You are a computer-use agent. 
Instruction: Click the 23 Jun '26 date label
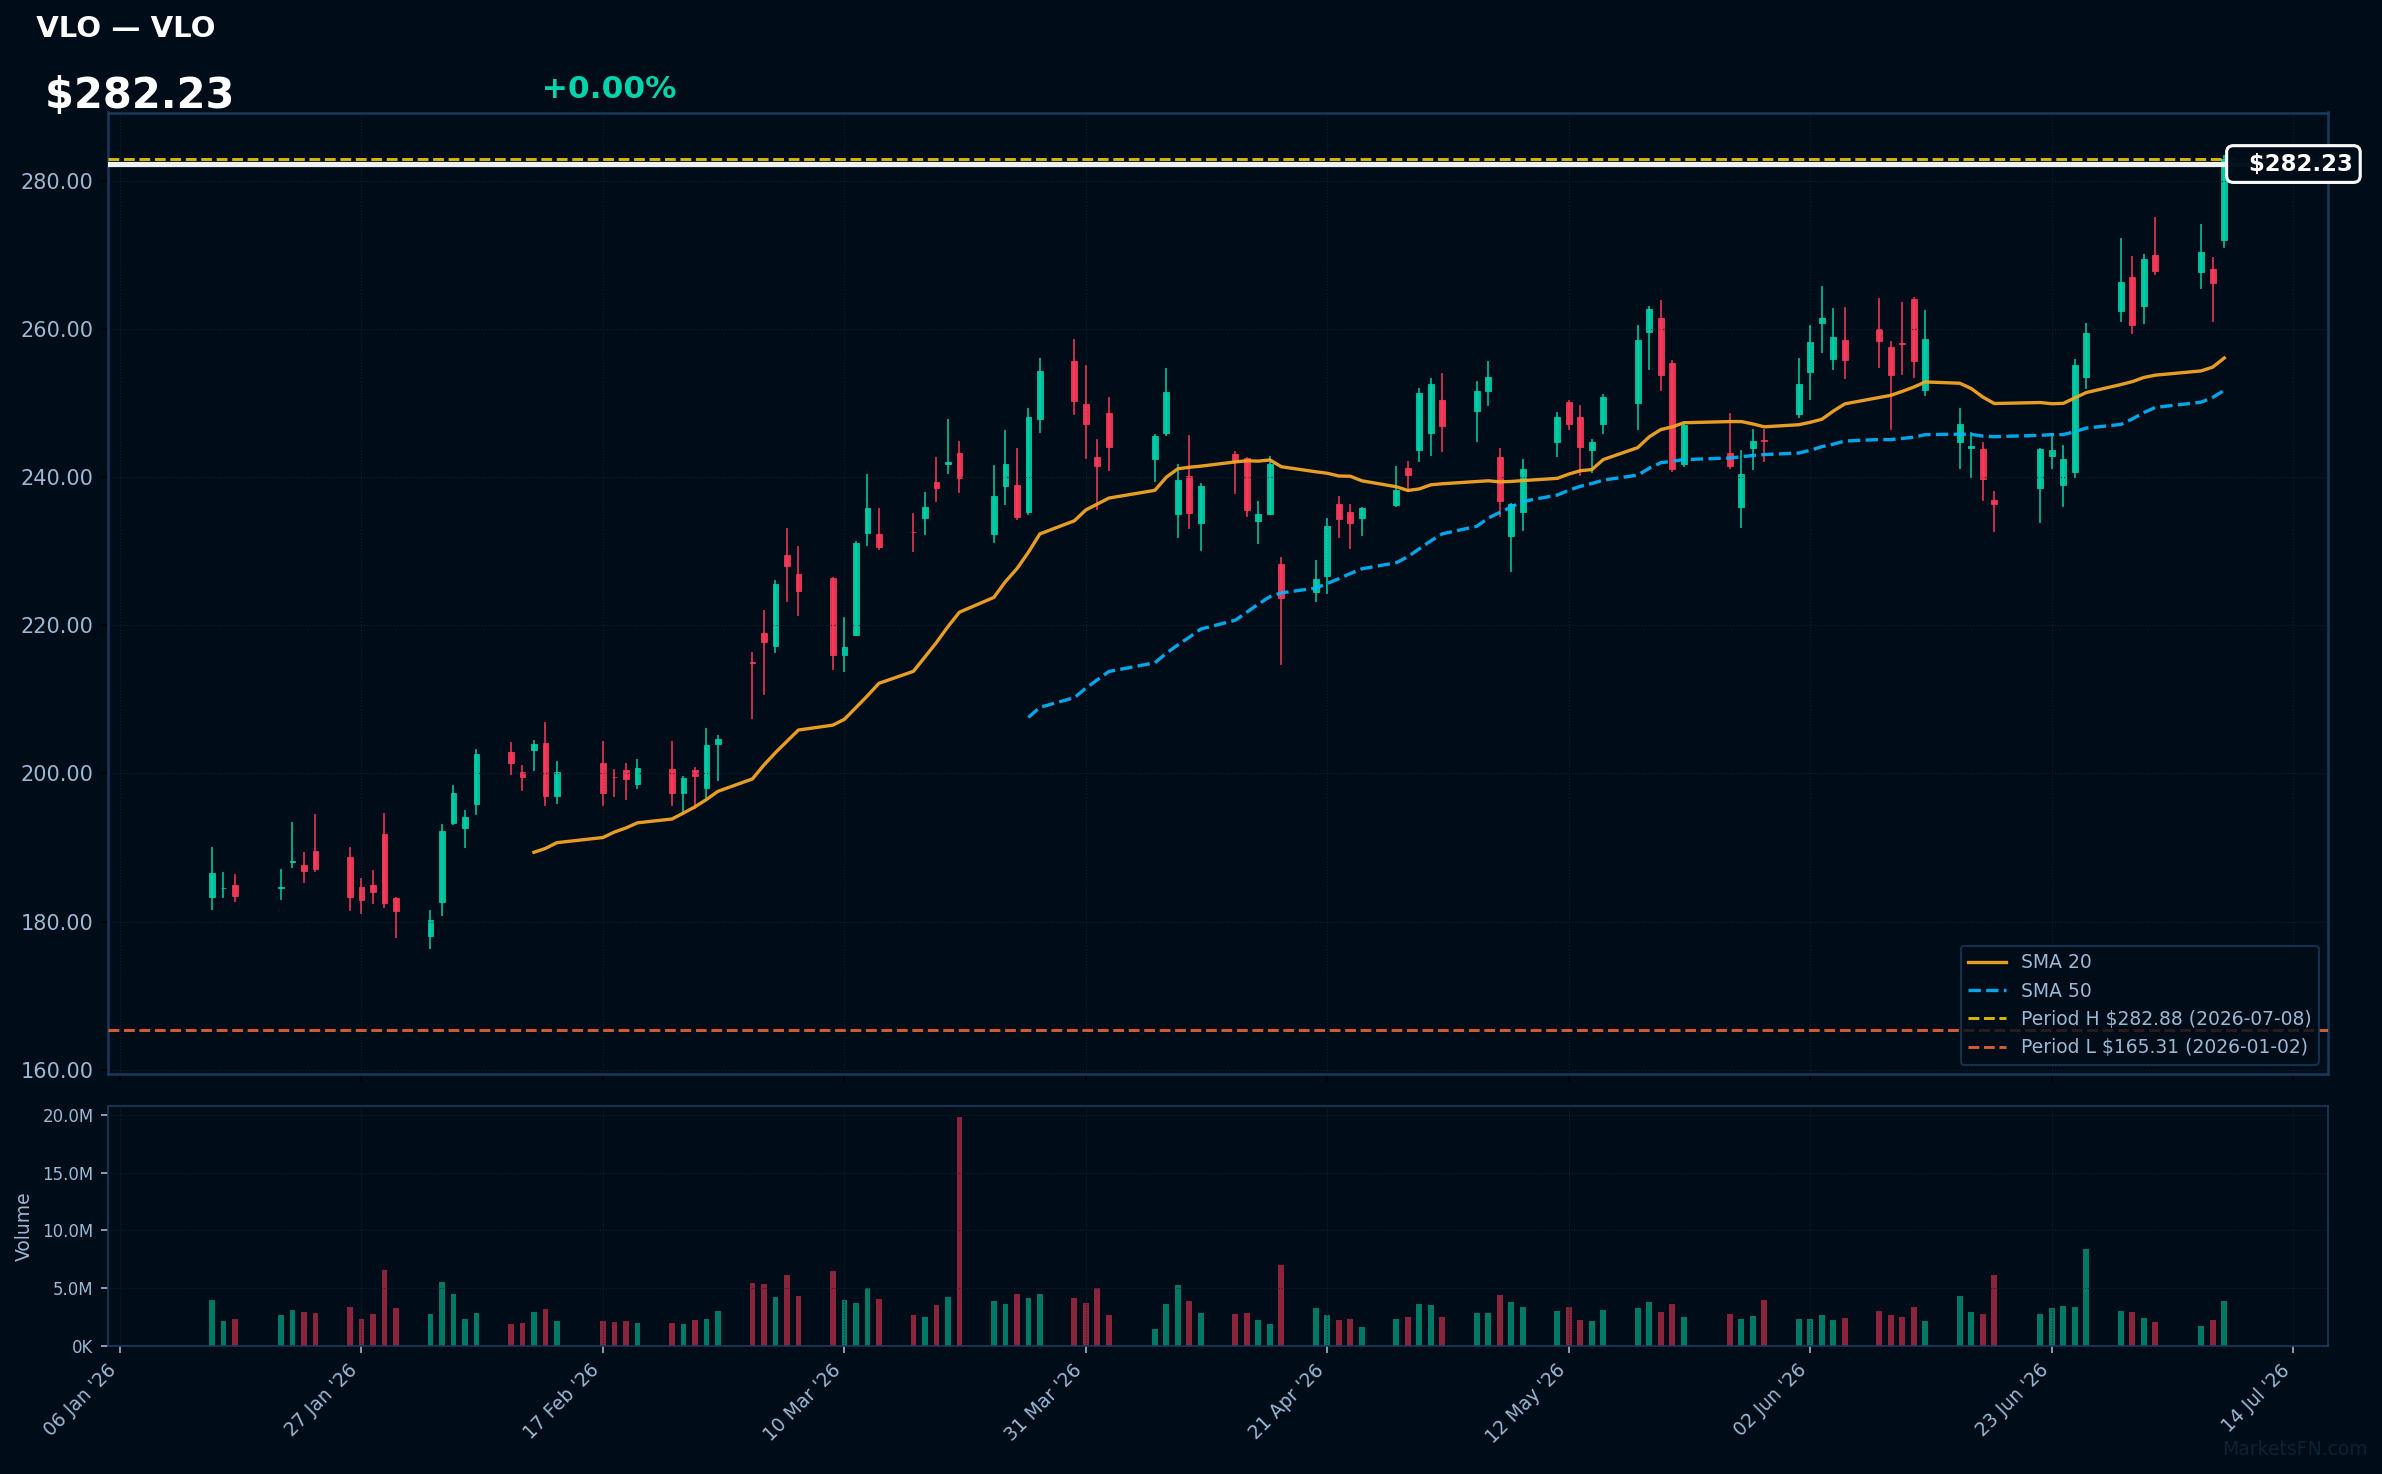[x=2012, y=1398]
